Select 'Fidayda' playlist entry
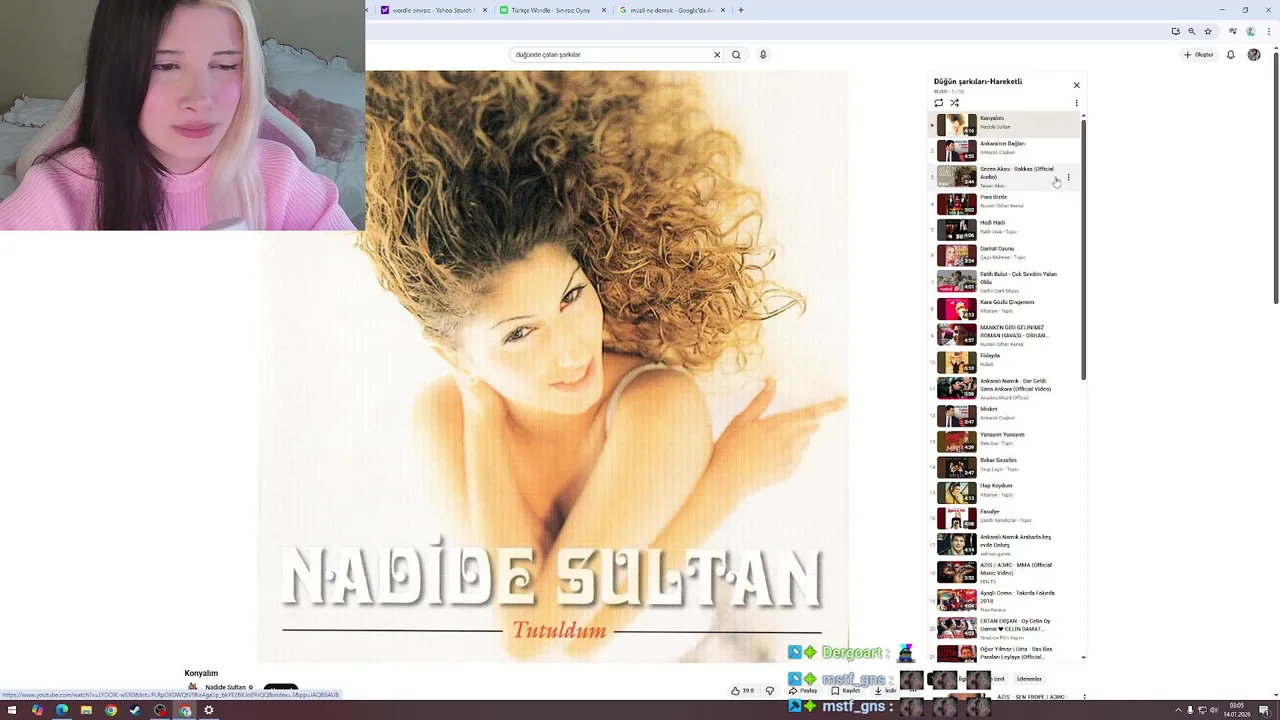 pyautogui.click(x=1005, y=362)
